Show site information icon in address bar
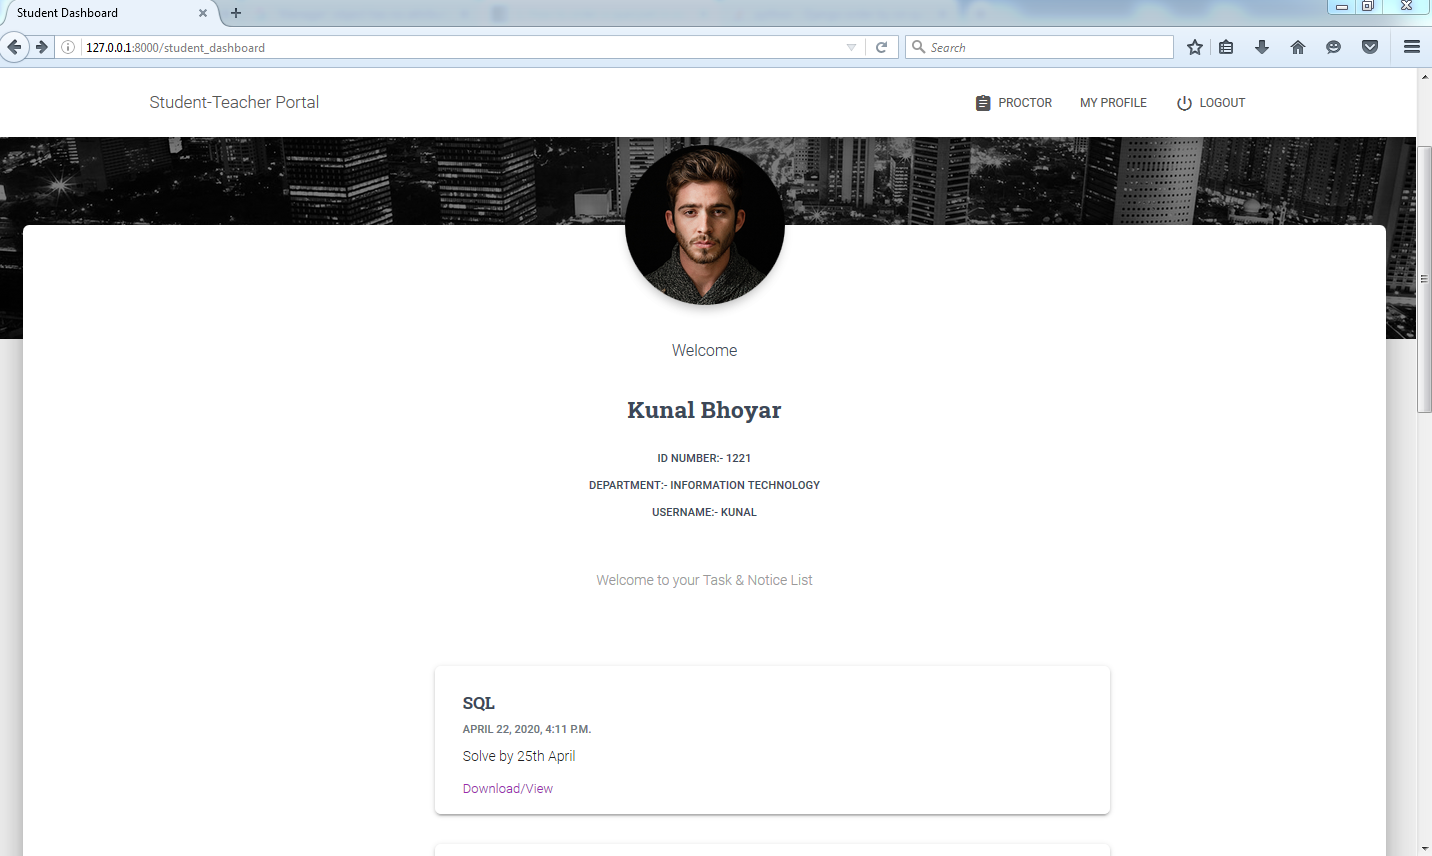 point(68,47)
